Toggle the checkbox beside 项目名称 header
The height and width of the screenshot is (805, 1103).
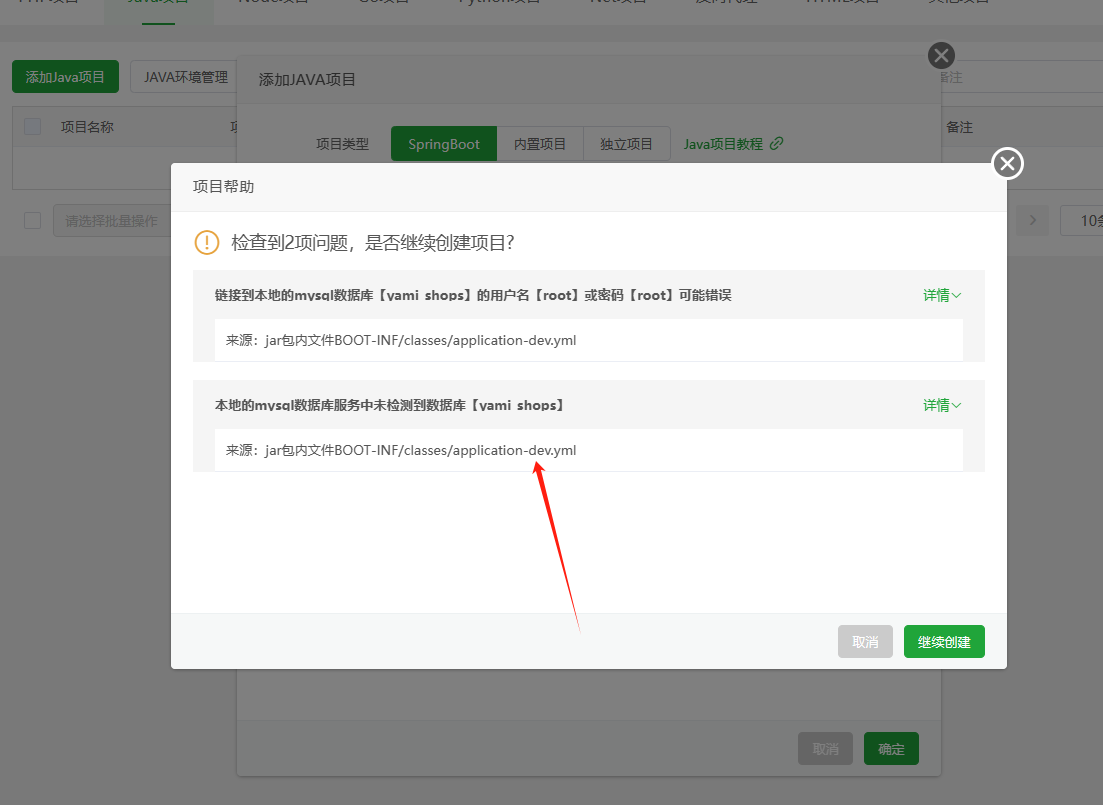click(33, 126)
